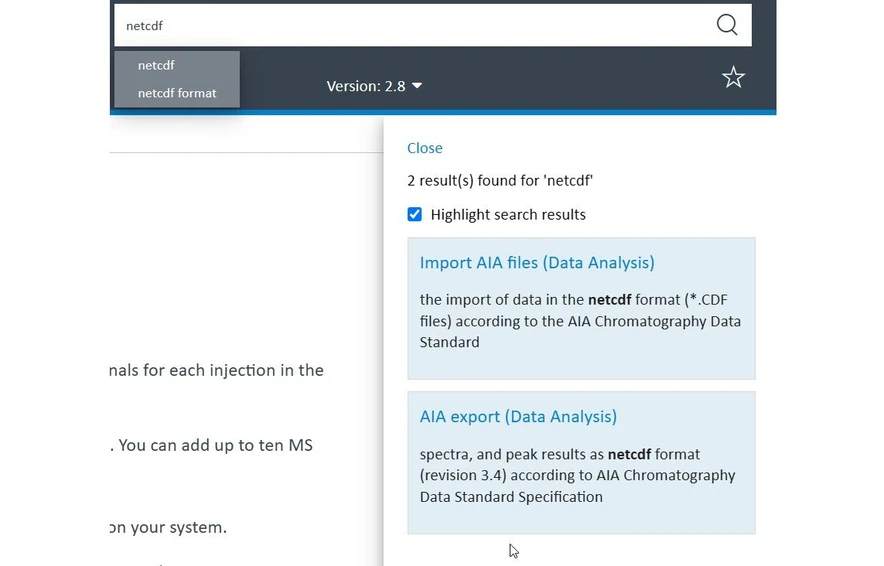Click the magnifying glass search icon
884x566 pixels.
(x=727, y=26)
